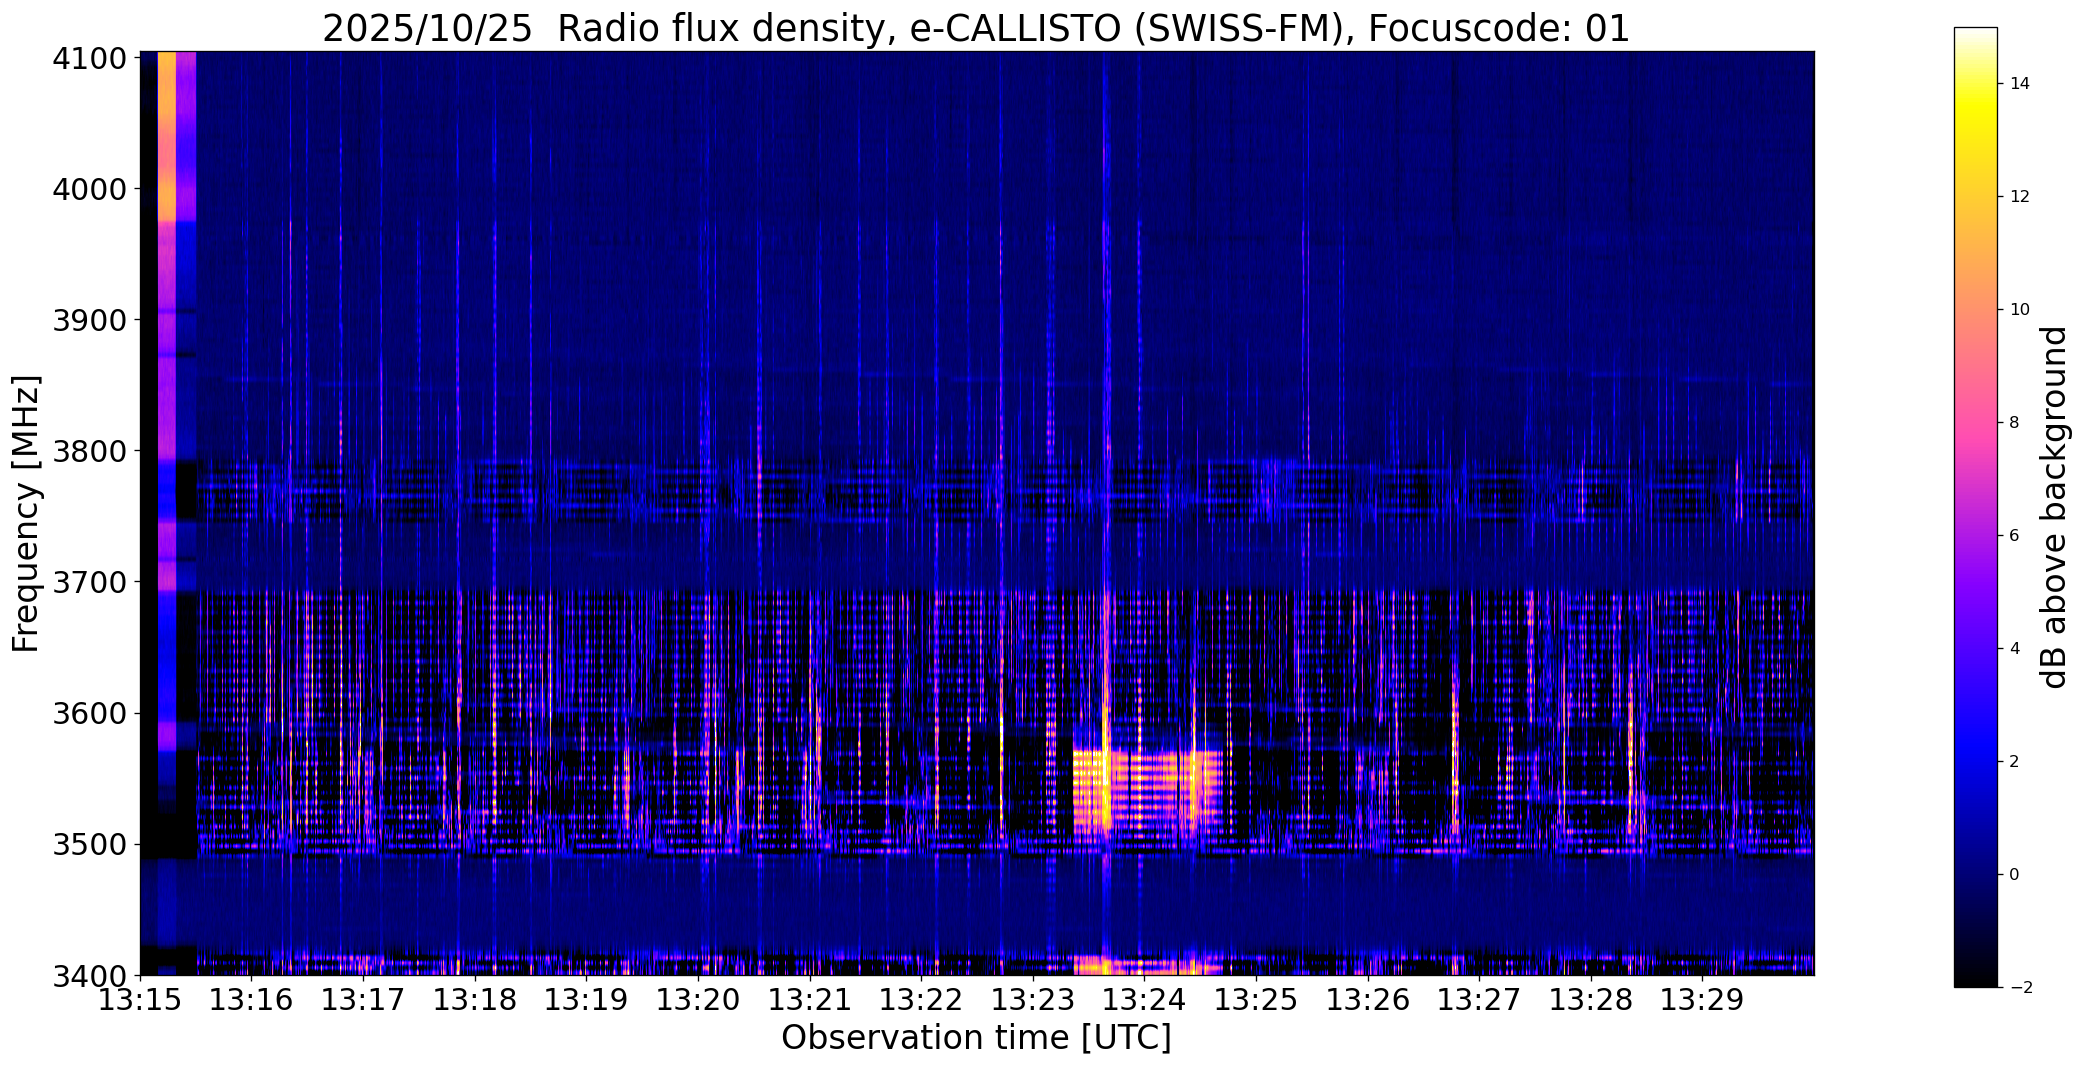Choose the 13:29 time tick label
Image resolution: width=2085 pixels, height=1067 pixels.
pos(1703,1000)
